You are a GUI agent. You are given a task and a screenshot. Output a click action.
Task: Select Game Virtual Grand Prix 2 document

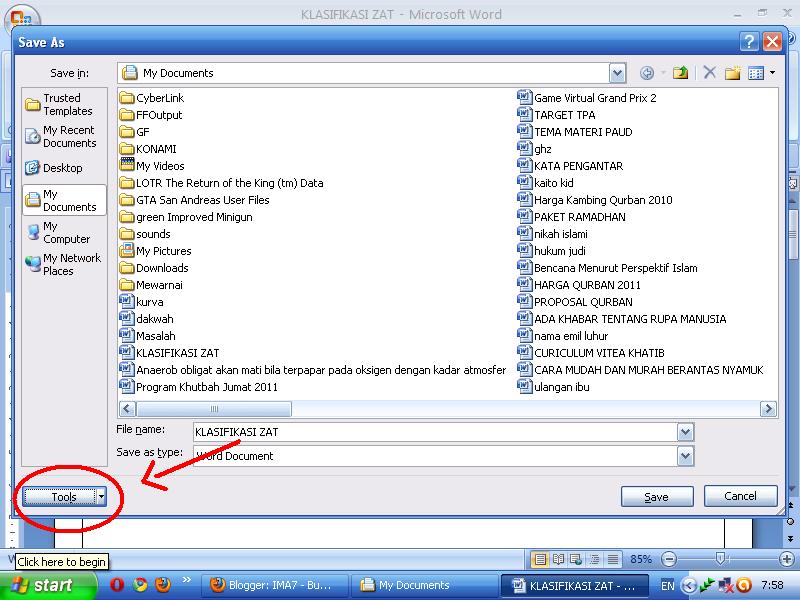pyautogui.click(x=587, y=98)
